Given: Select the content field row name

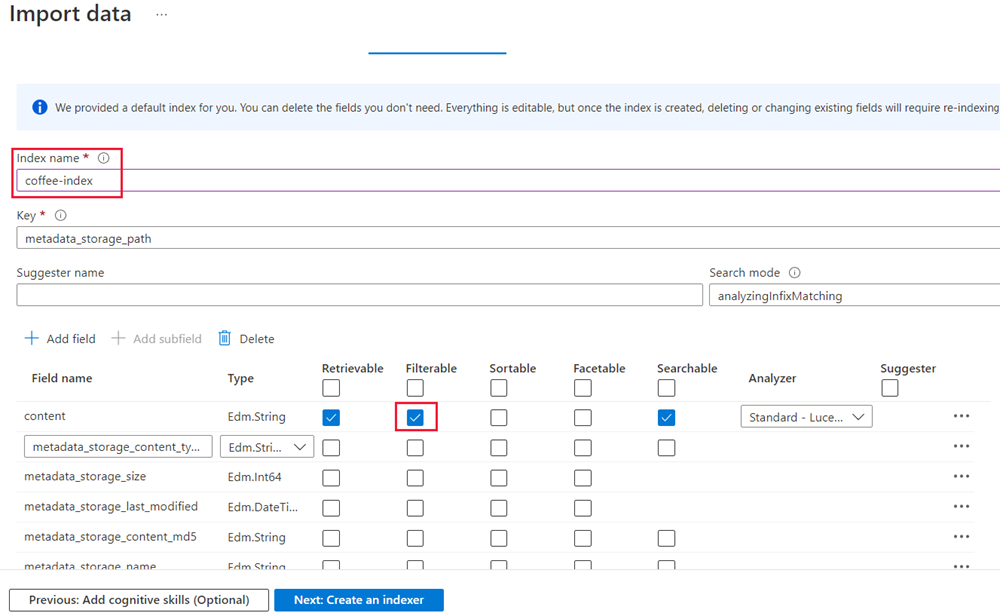Looking at the screenshot, I should pos(45,416).
